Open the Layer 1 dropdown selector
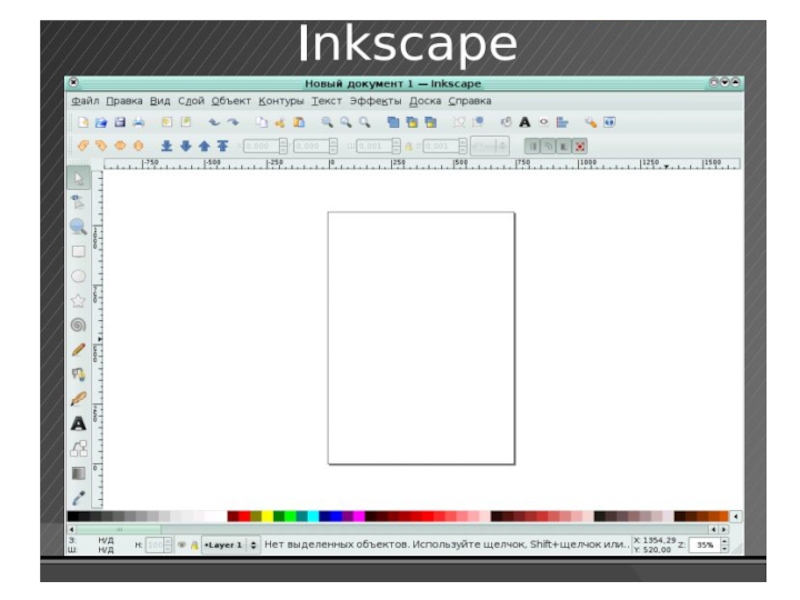Screen dimensions: 800x600 pyautogui.click(x=229, y=545)
